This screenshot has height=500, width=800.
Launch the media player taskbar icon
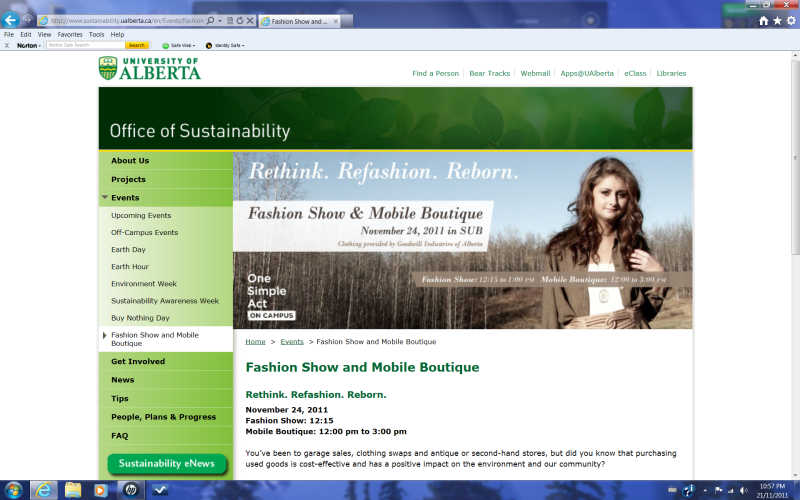(x=100, y=490)
